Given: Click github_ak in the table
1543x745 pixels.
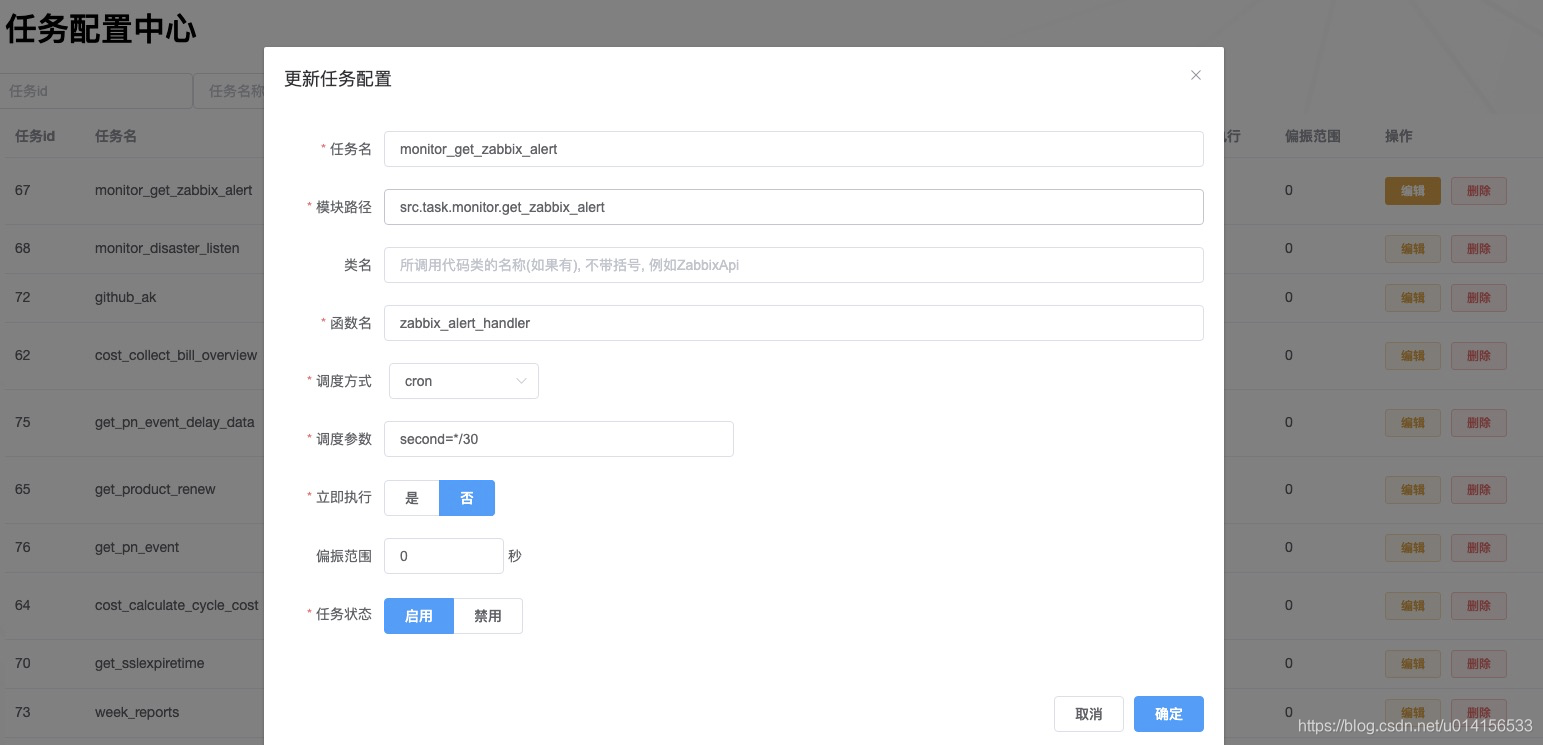Looking at the screenshot, I should point(126,297).
